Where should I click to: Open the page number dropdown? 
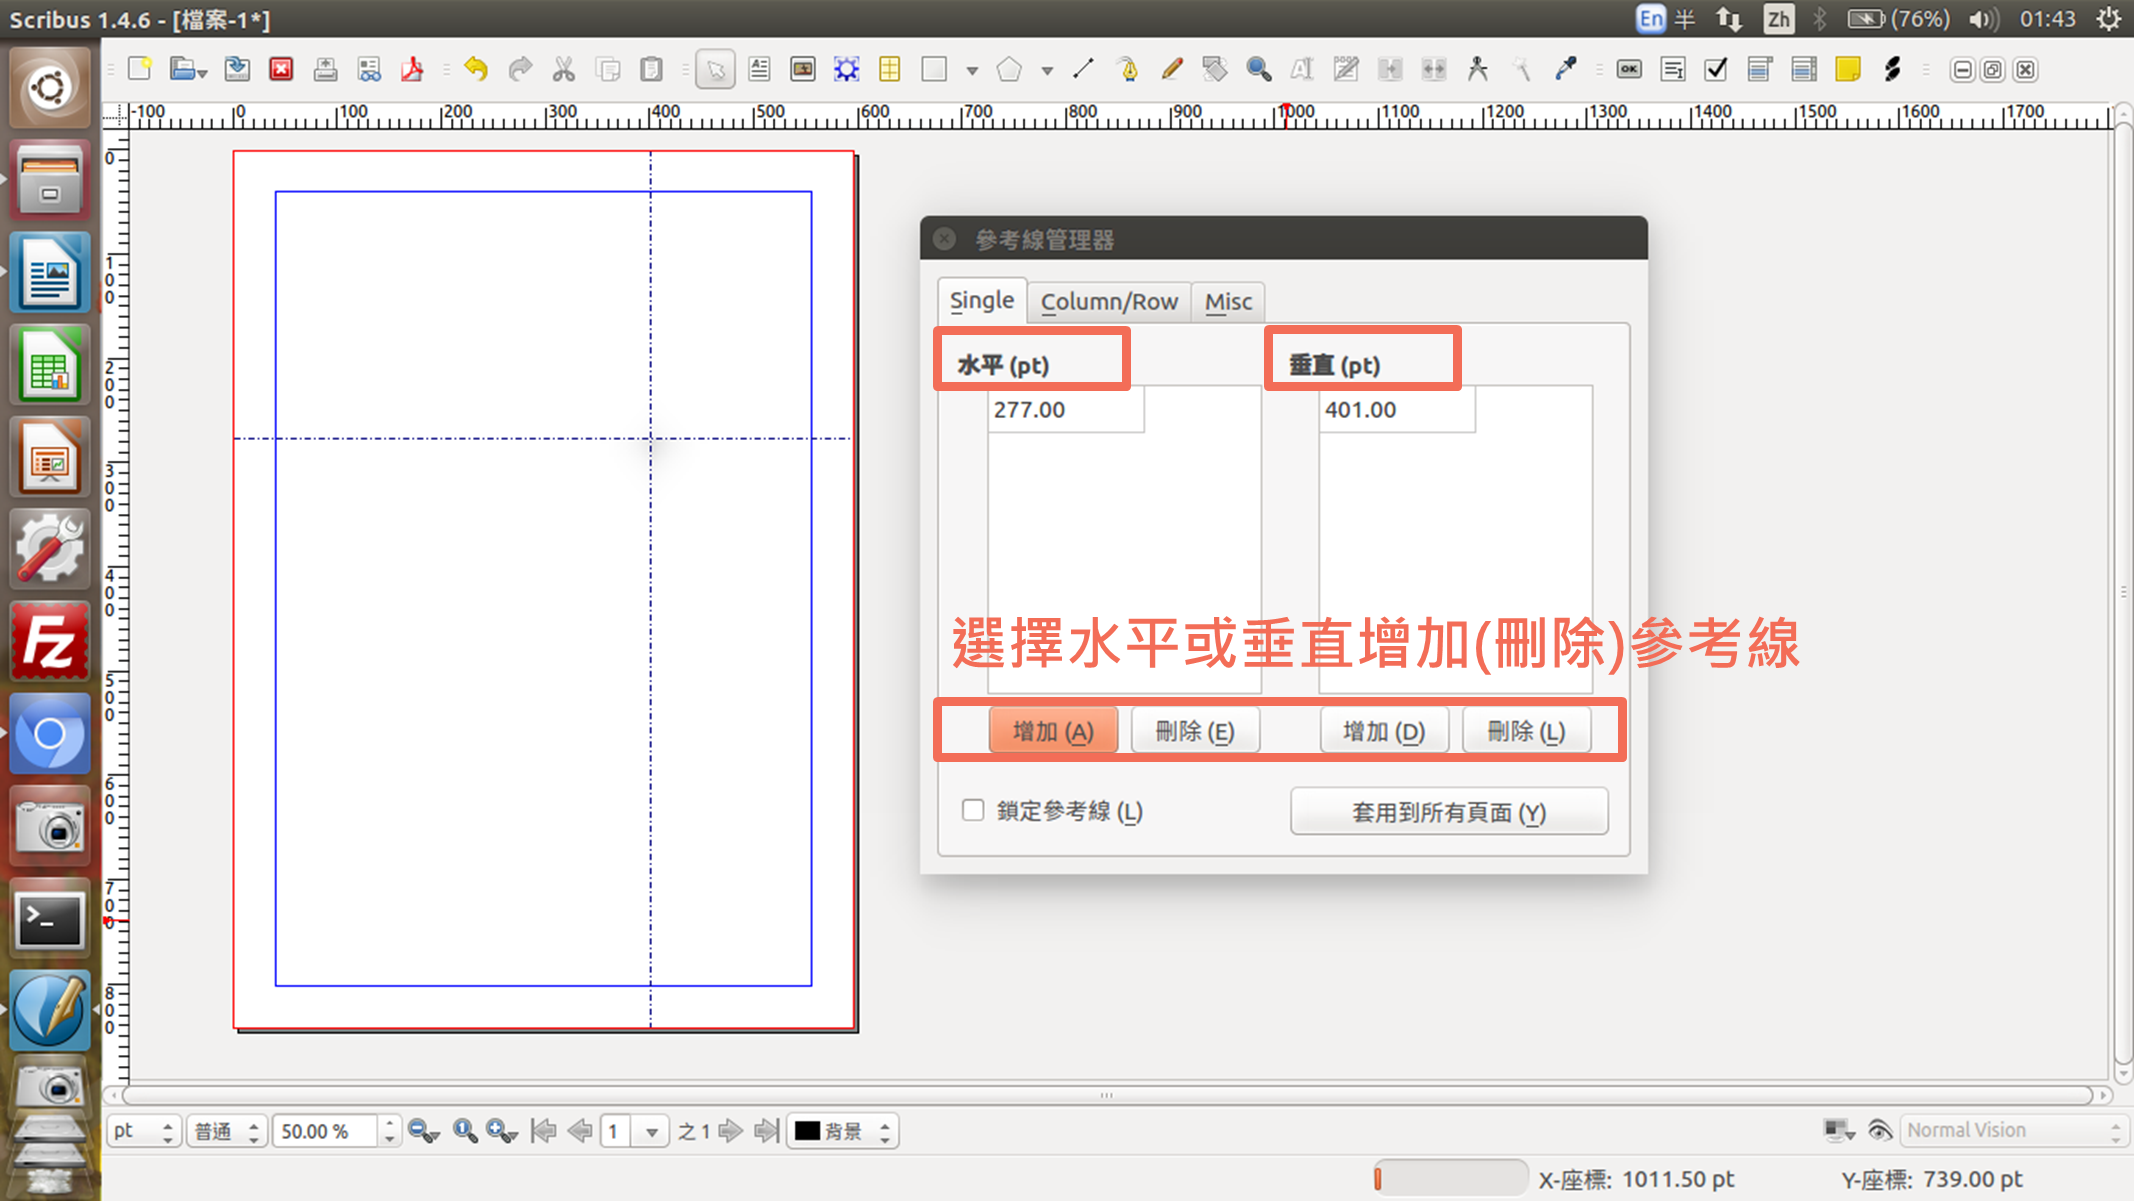[652, 1132]
